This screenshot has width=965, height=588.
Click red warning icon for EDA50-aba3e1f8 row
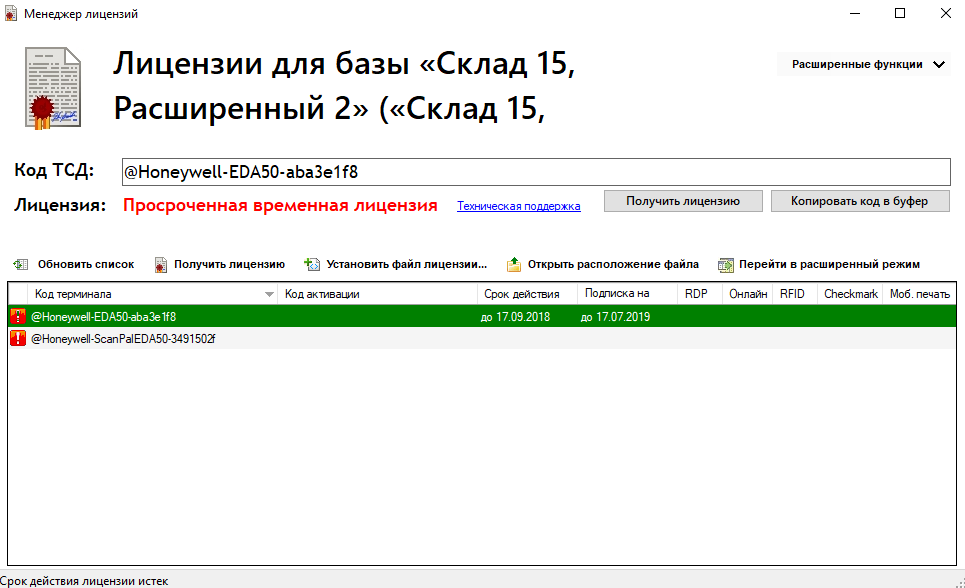[18, 316]
